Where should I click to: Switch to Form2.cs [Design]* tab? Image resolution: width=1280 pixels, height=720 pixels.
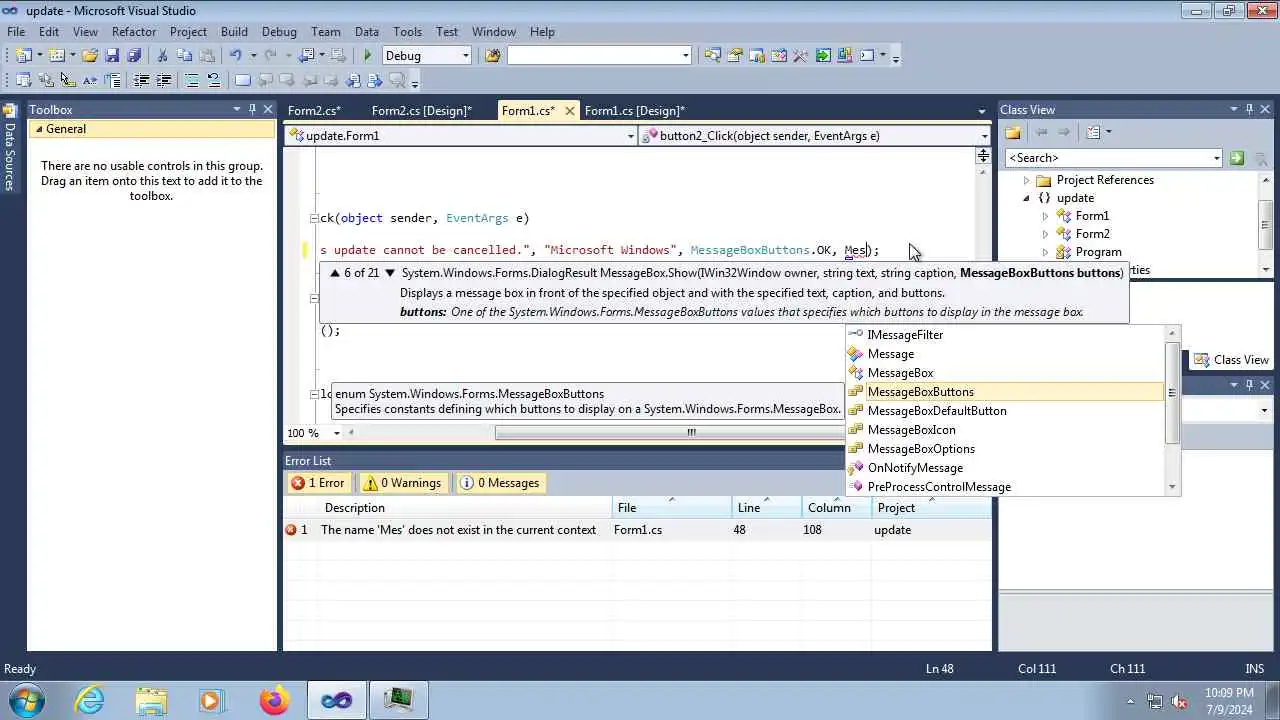click(421, 111)
